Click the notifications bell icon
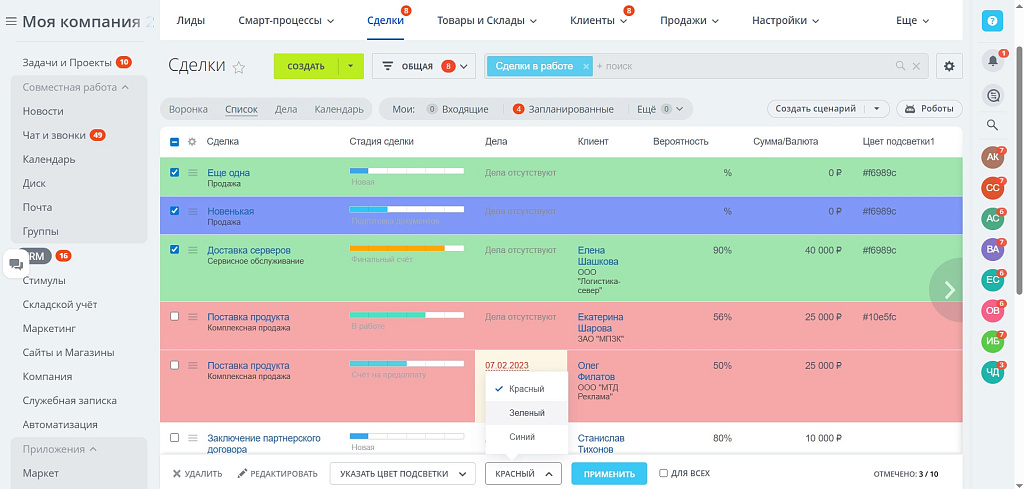Viewport: 1024px width, 489px height. [992, 61]
